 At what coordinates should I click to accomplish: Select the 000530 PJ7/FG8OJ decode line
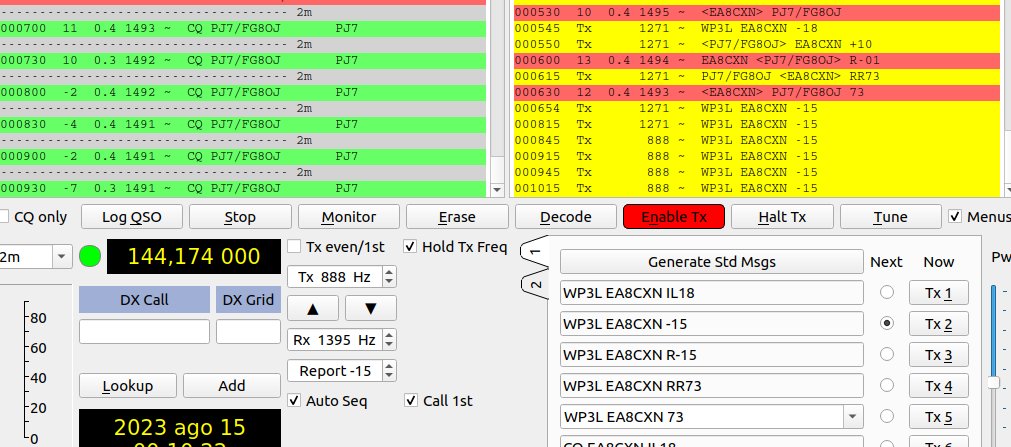(757, 12)
